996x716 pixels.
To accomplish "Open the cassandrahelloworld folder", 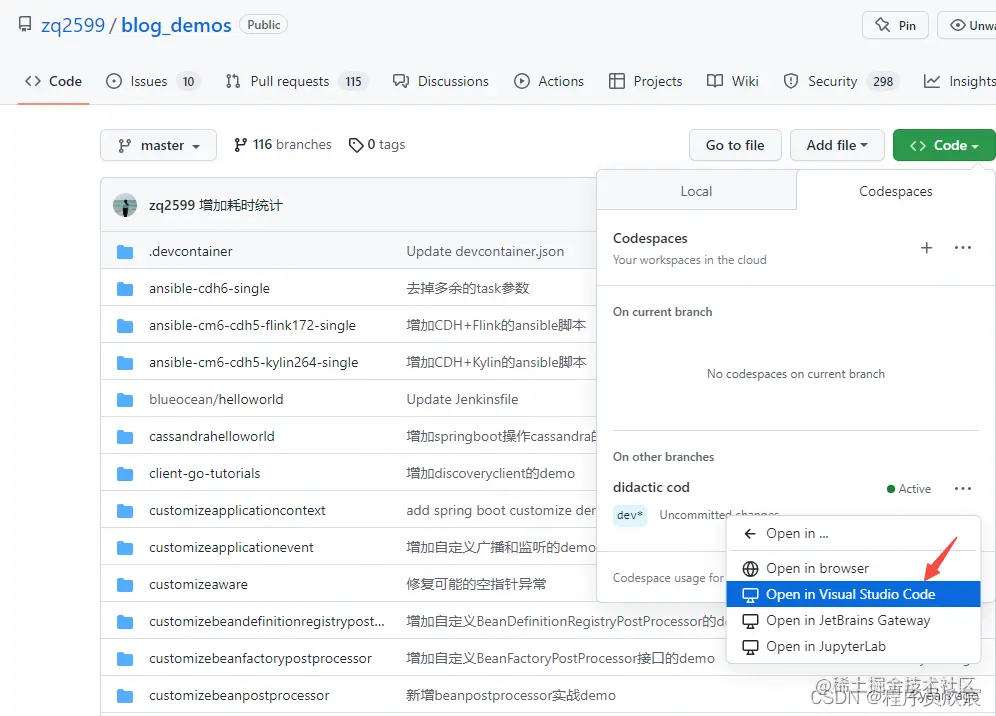I will point(212,436).
